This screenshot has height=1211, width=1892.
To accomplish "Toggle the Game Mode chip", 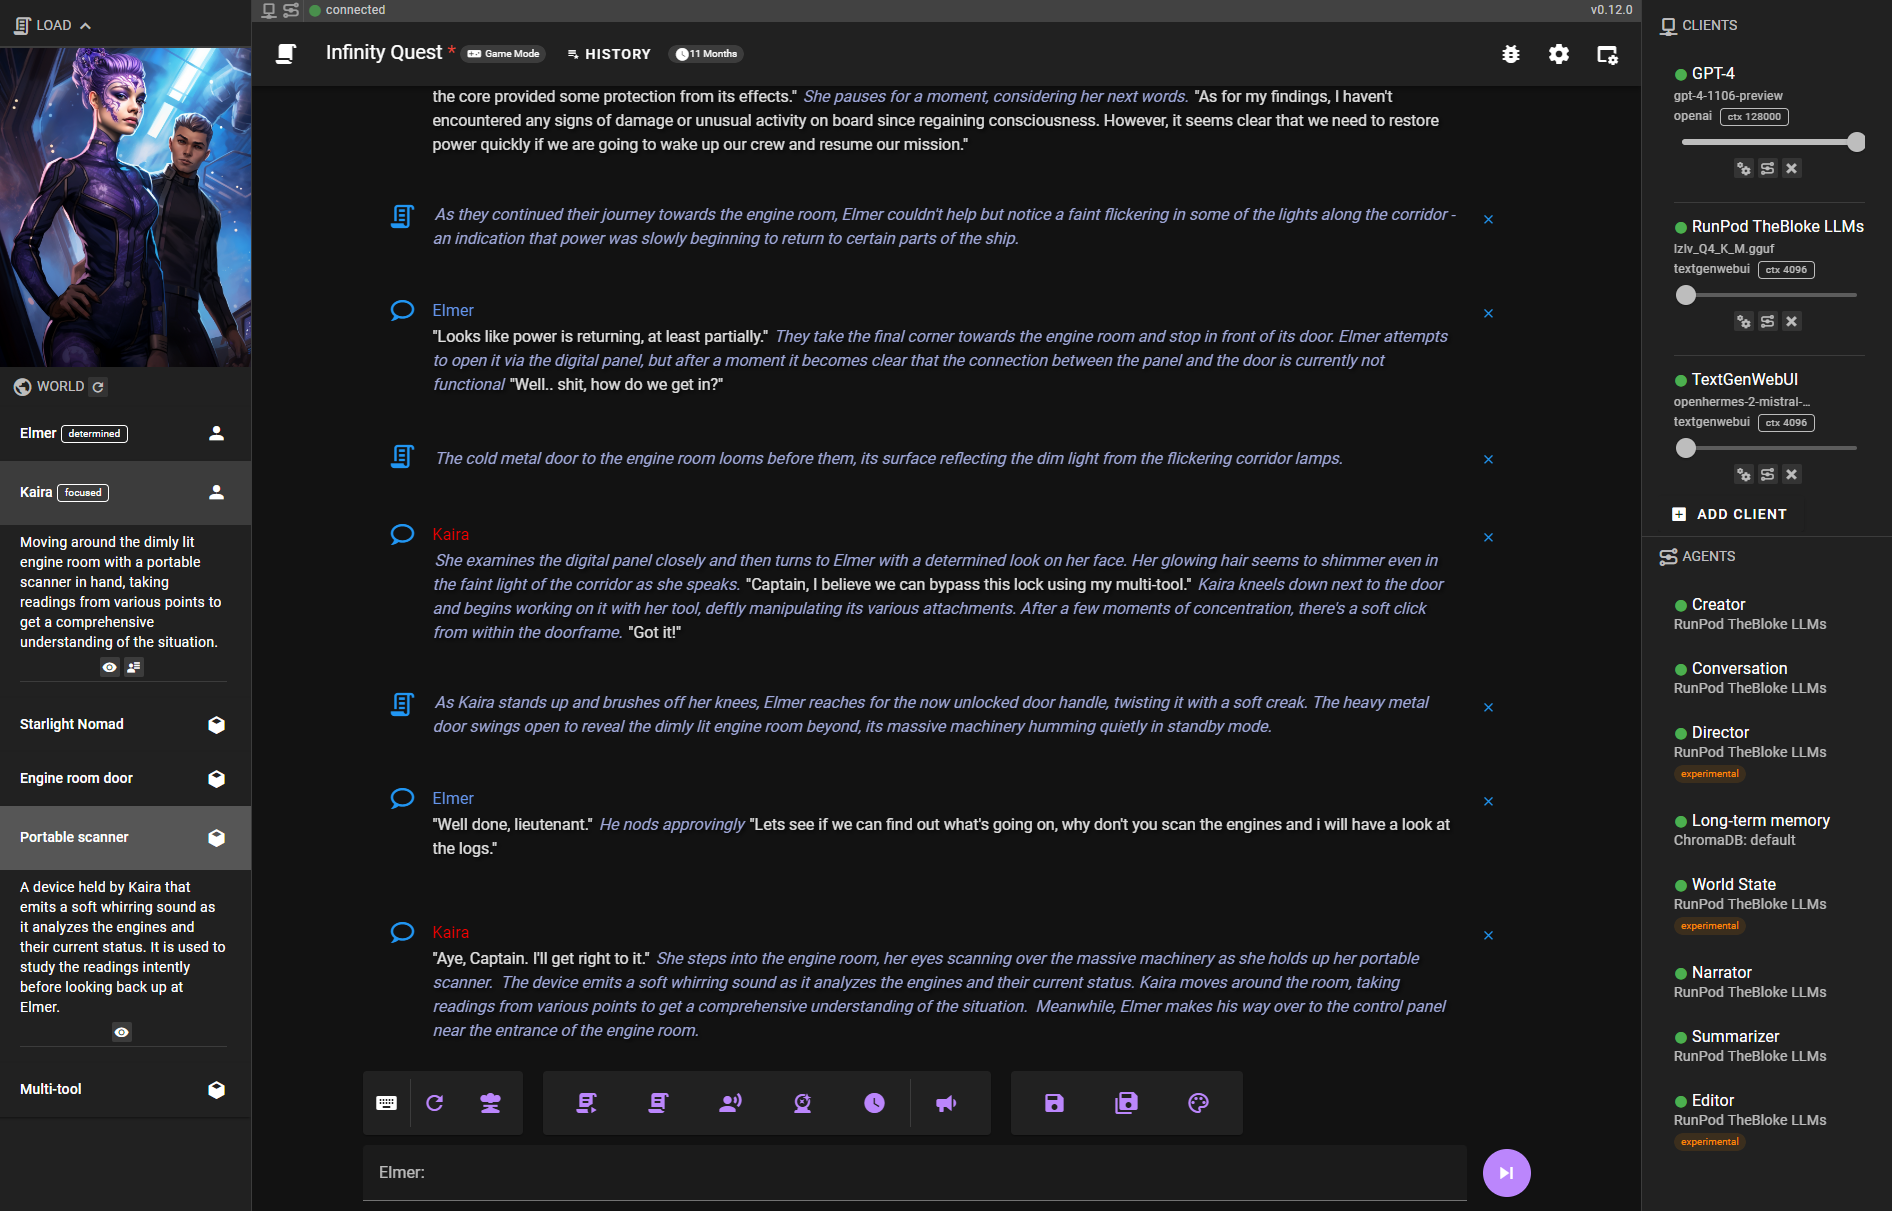I will [504, 54].
